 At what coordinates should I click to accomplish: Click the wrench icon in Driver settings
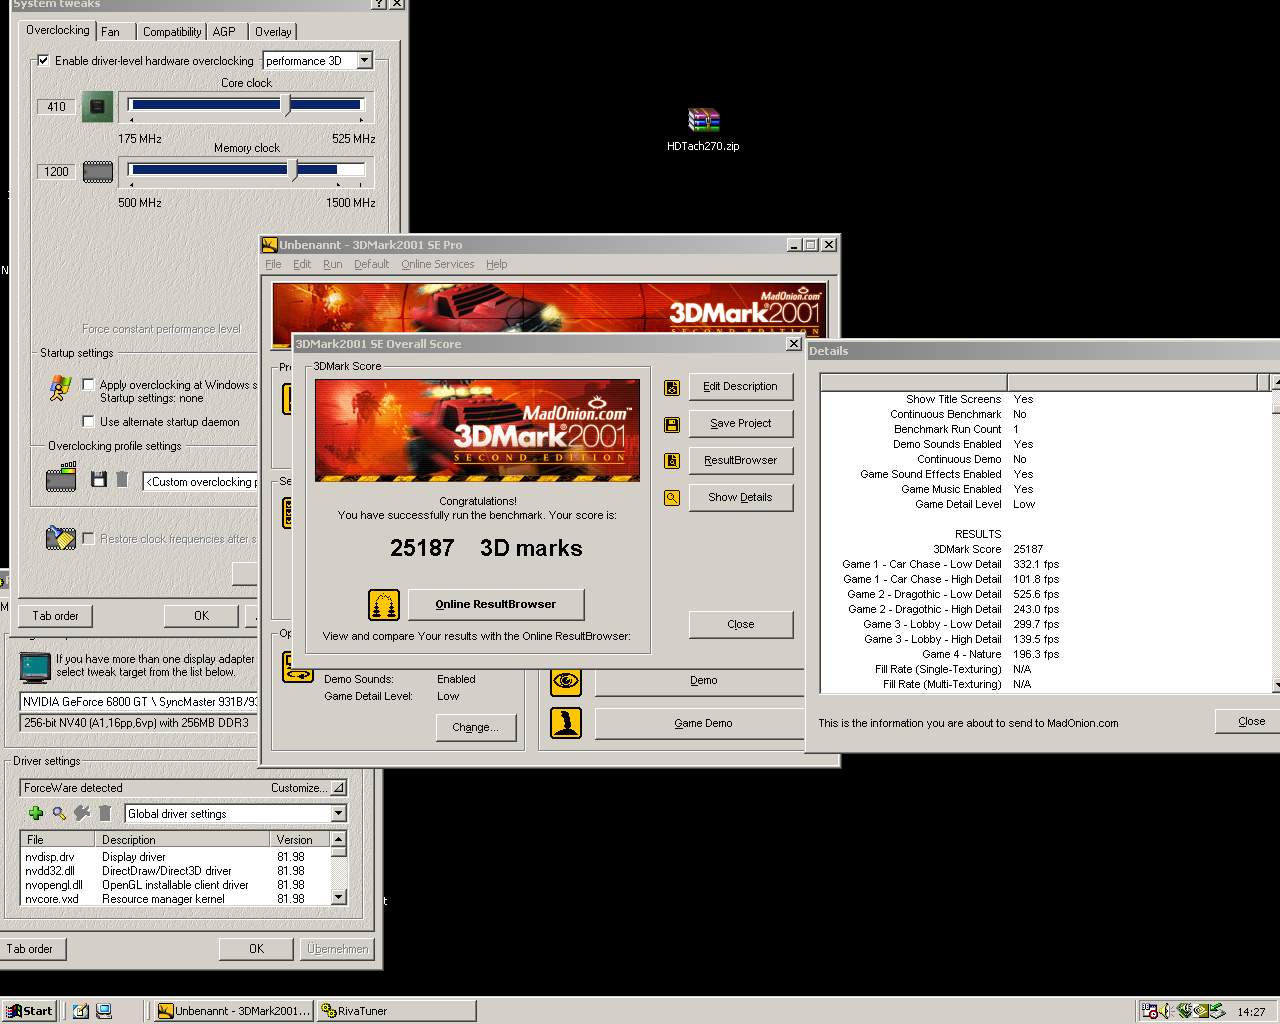pyautogui.click(x=82, y=814)
